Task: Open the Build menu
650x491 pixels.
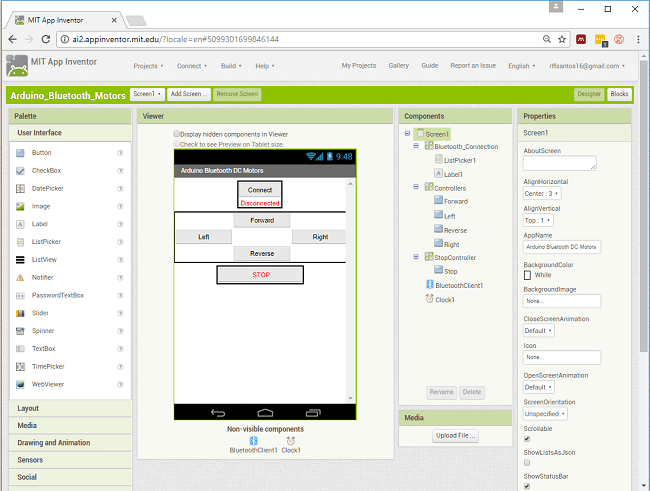Action: 231,66
